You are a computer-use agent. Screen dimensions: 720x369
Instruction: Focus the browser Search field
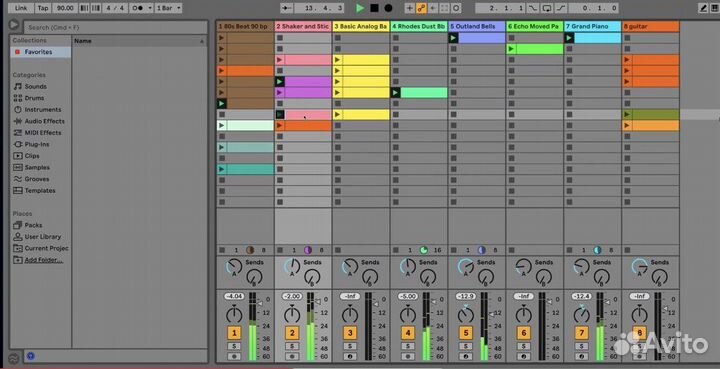115,27
